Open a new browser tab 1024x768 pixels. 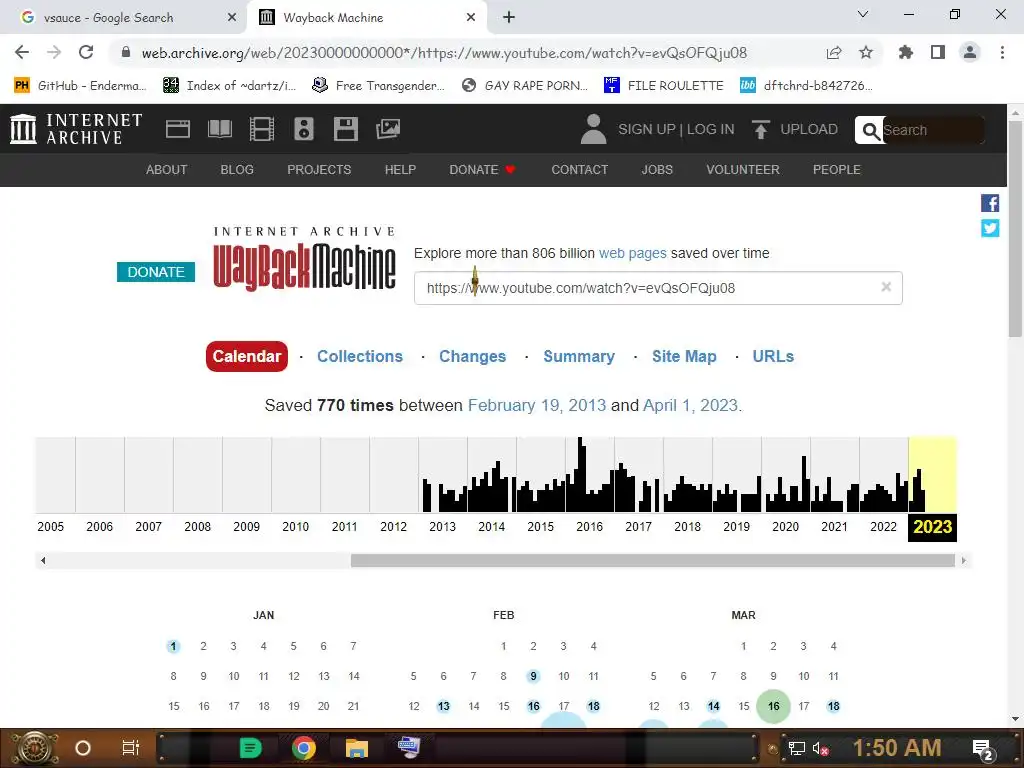coord(509,18)
